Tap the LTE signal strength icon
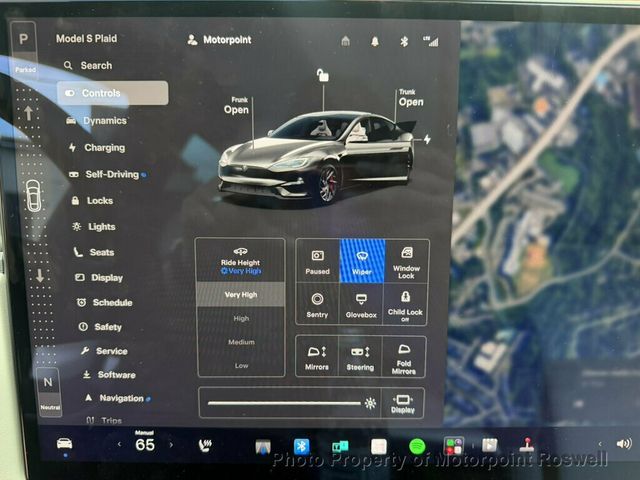This screenshot has height=480, width=640. tap(431, 41)
